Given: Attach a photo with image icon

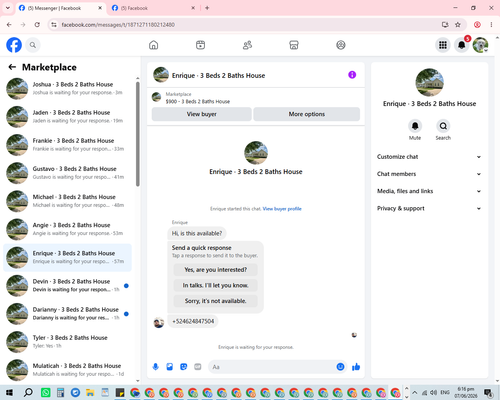Looking at the screenshot, I should (x=170, y=367).
